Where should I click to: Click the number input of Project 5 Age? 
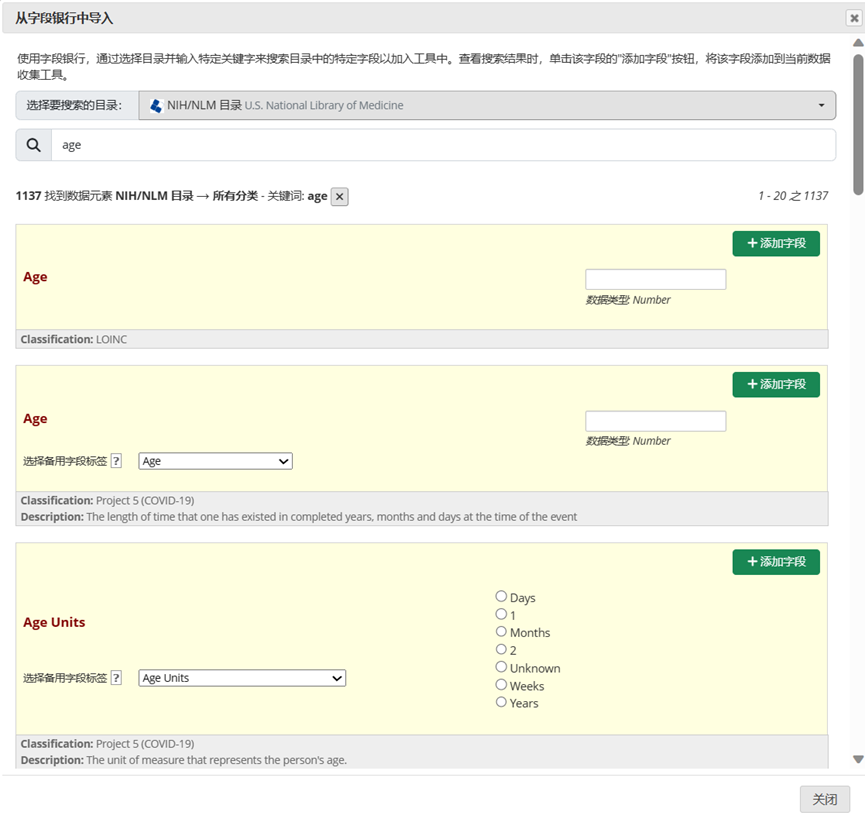(x=655, y=421)
